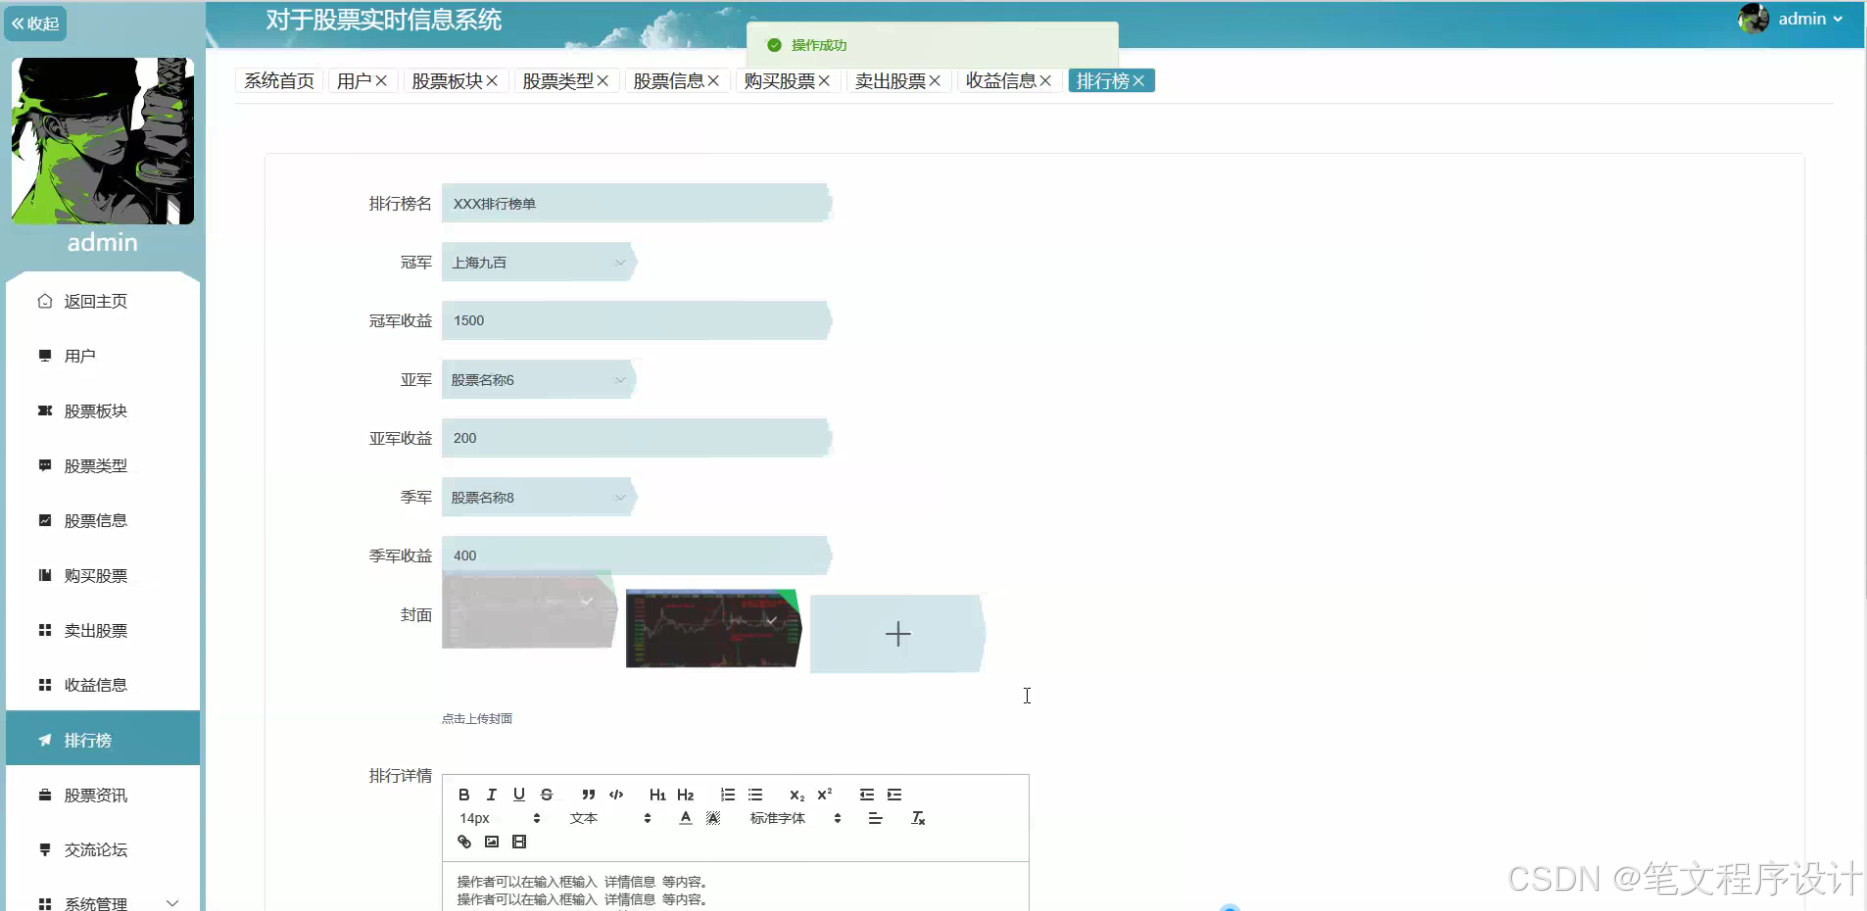Open 股票类型 in the sidebar
Image resolution: width=1867 pixels, height=911 pixels.
click(x=103, y=466)
